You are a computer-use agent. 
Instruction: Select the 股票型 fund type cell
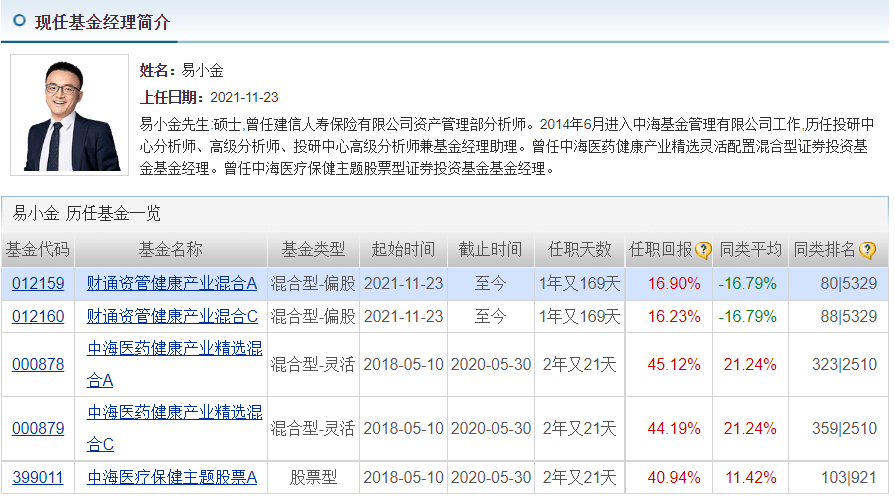pos(313,477)
